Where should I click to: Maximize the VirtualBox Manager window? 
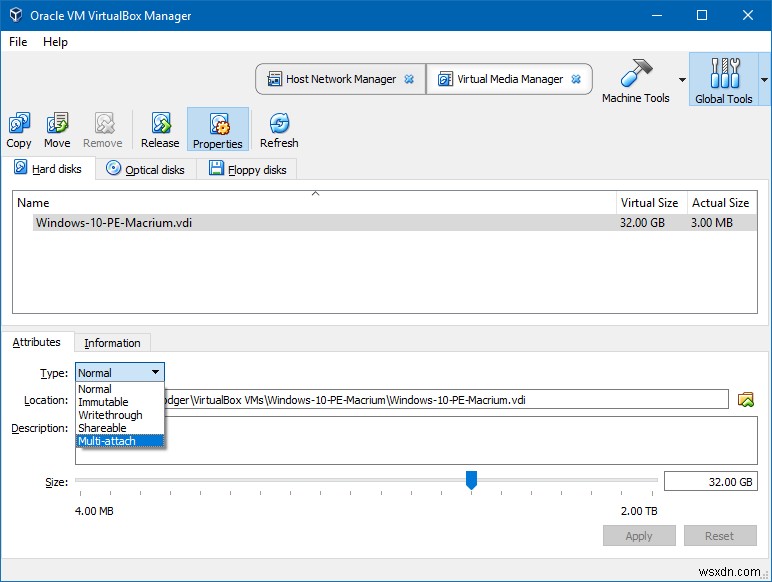[x=702, y=15]
